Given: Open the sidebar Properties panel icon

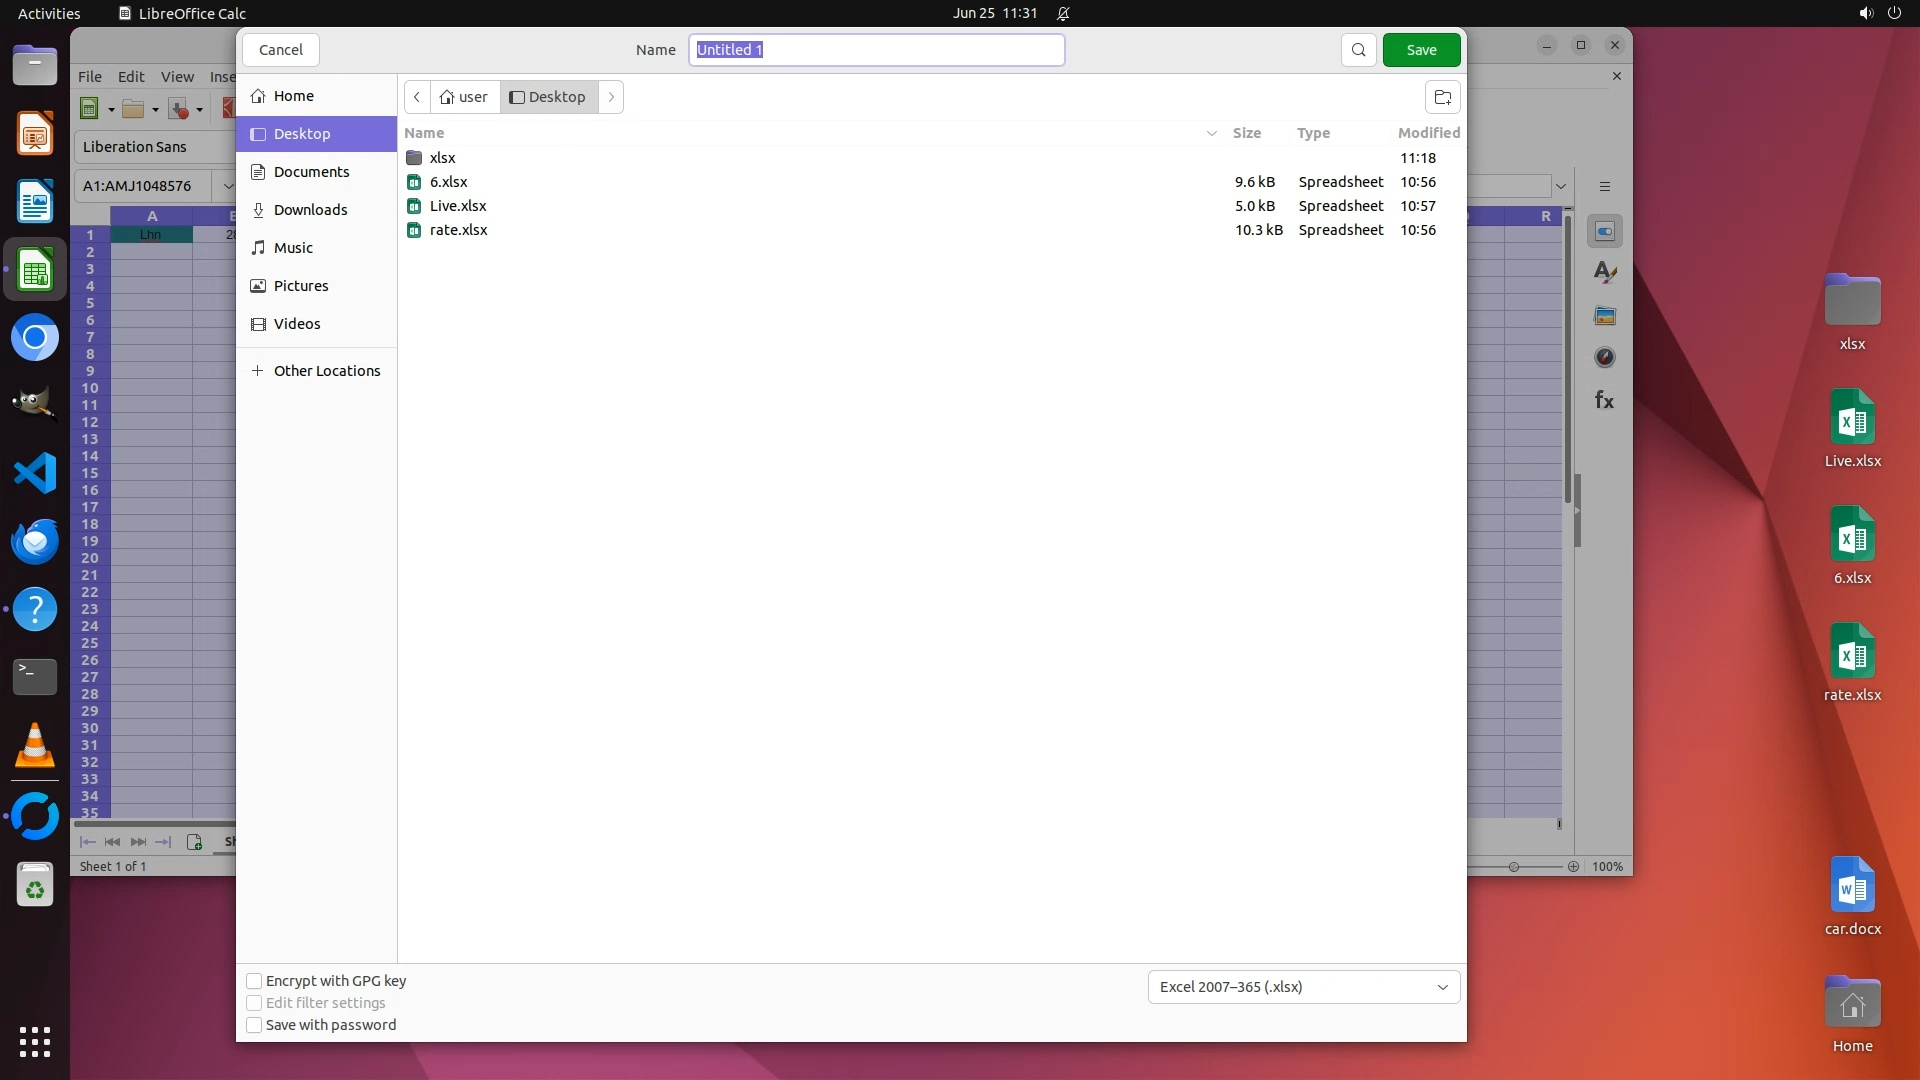Looking at the screenshot, I should (x=1605, y=231).
